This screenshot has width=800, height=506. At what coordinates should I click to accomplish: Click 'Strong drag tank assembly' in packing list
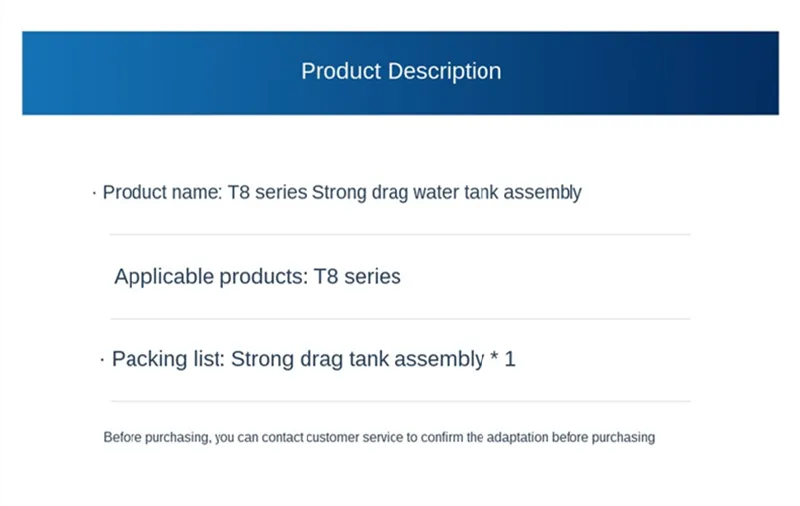358,360
